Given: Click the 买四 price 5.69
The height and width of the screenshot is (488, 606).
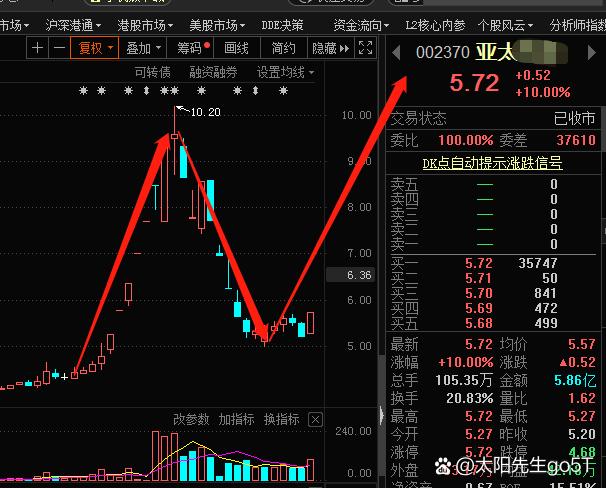Looking at the screenshot, I should click(479, 308).
